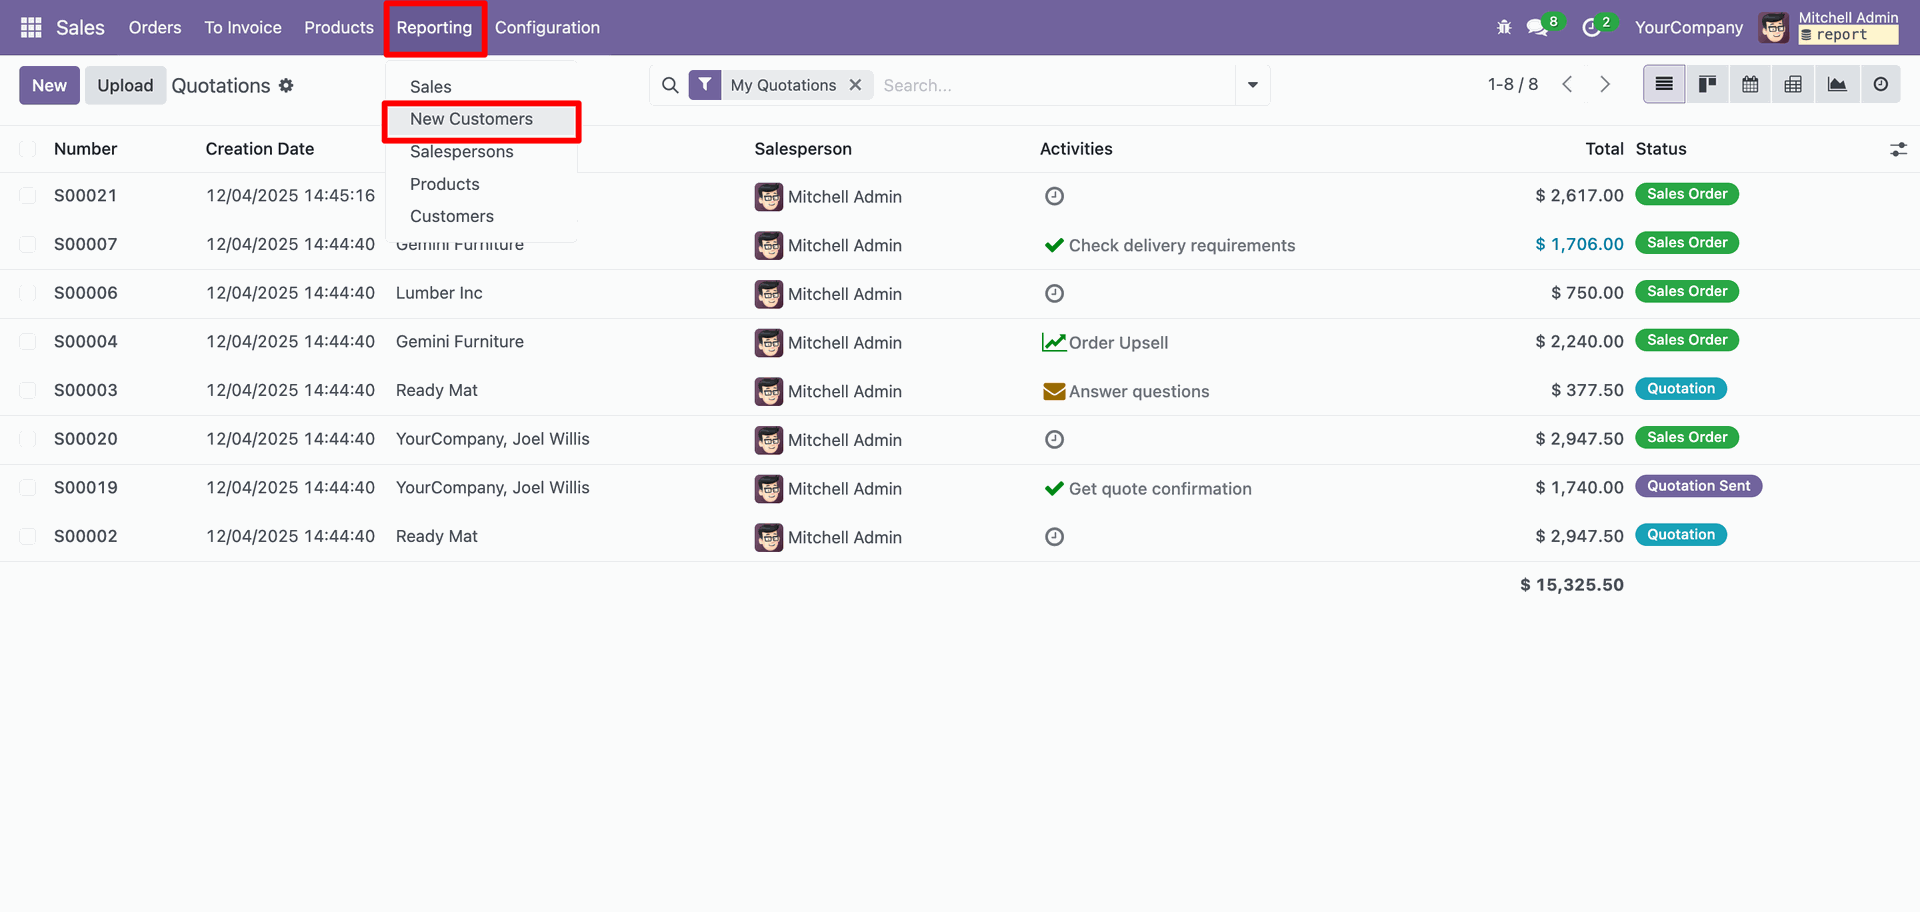Viewport: 1920px width, 912px height.
Task: Switch to Kanban view
Action: 1707,85
